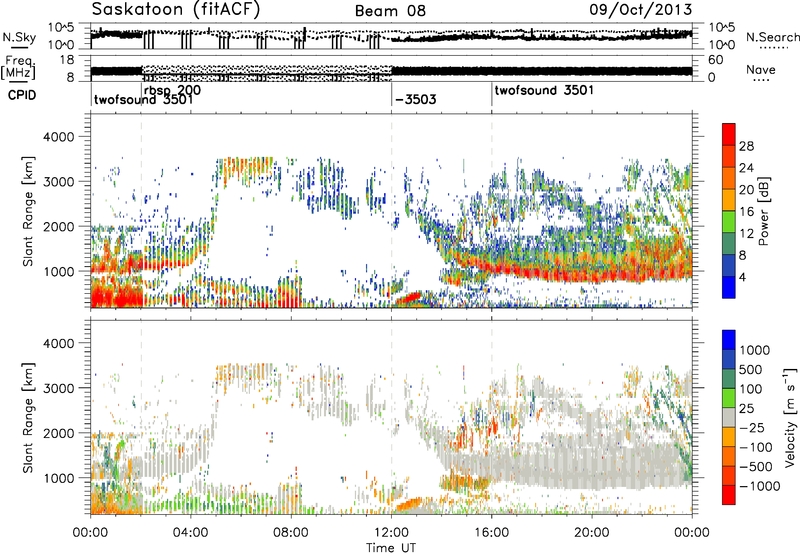This screenshot has height=554, width=800.
Task: Click 'Slant Range [km]' label of power panel
Action: point(28,211)
